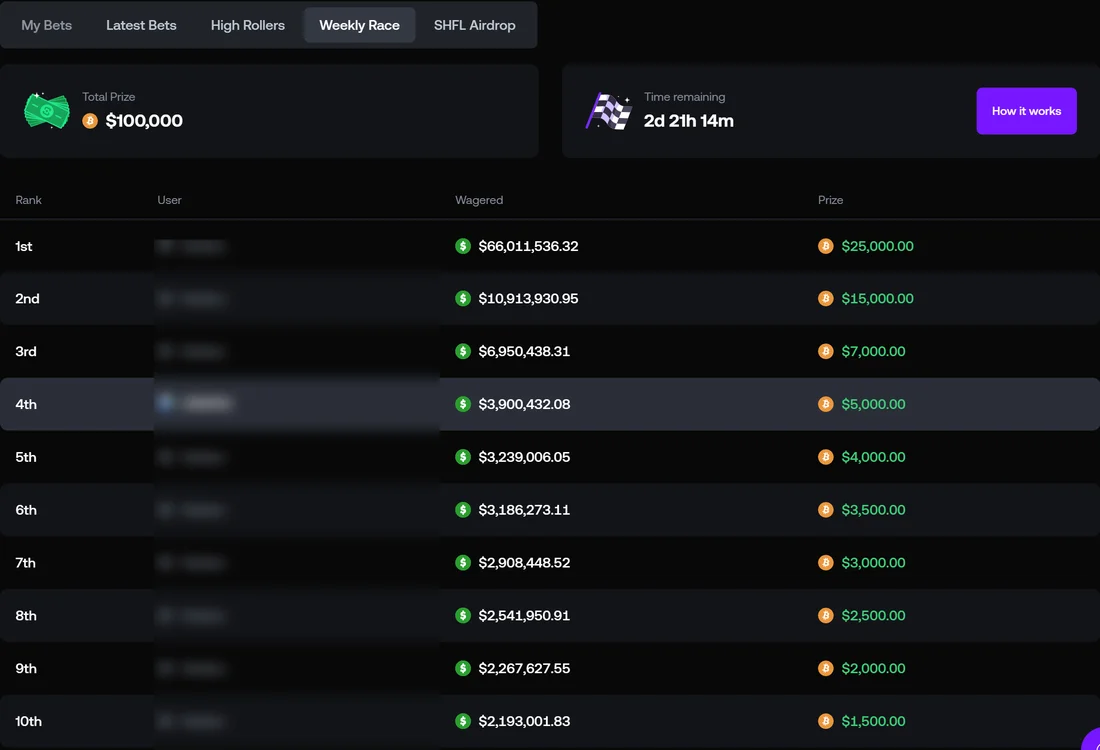Click the dollar icon beside $3,900,432.08
The width and height of the screenshot is (1100, 750).
coord(463,404)
